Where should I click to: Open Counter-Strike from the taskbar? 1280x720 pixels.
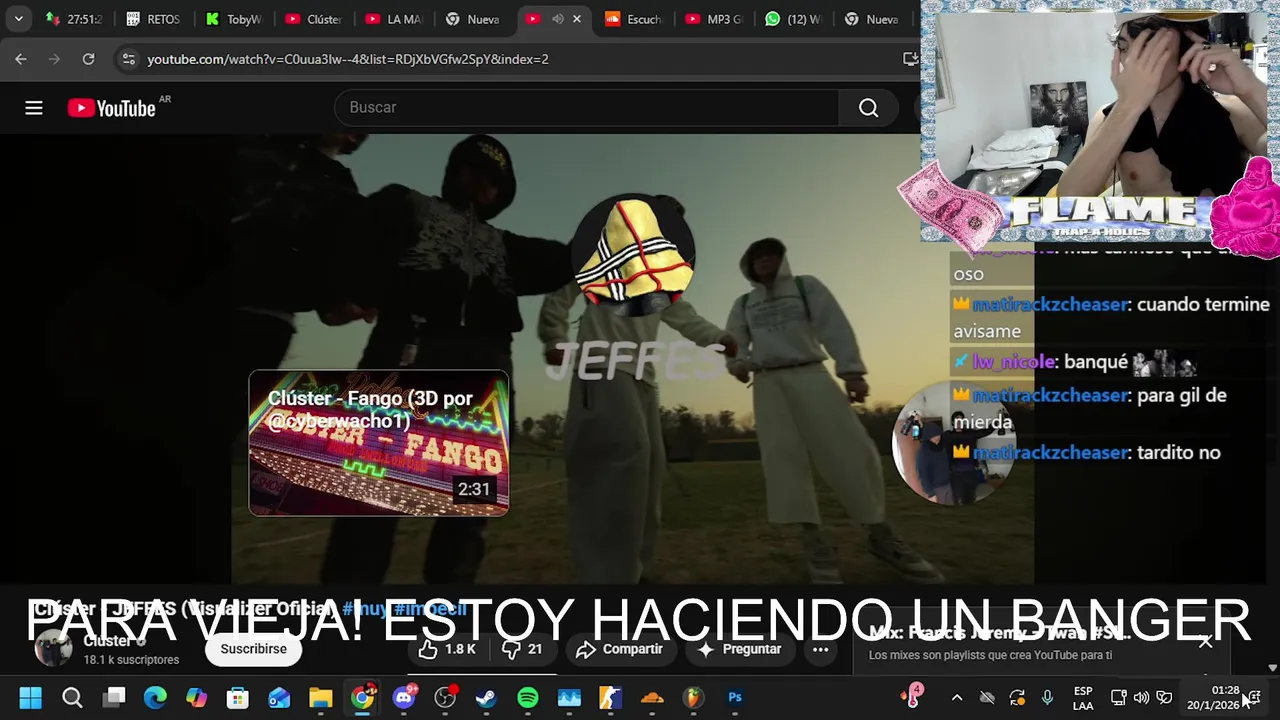(610, 698)
